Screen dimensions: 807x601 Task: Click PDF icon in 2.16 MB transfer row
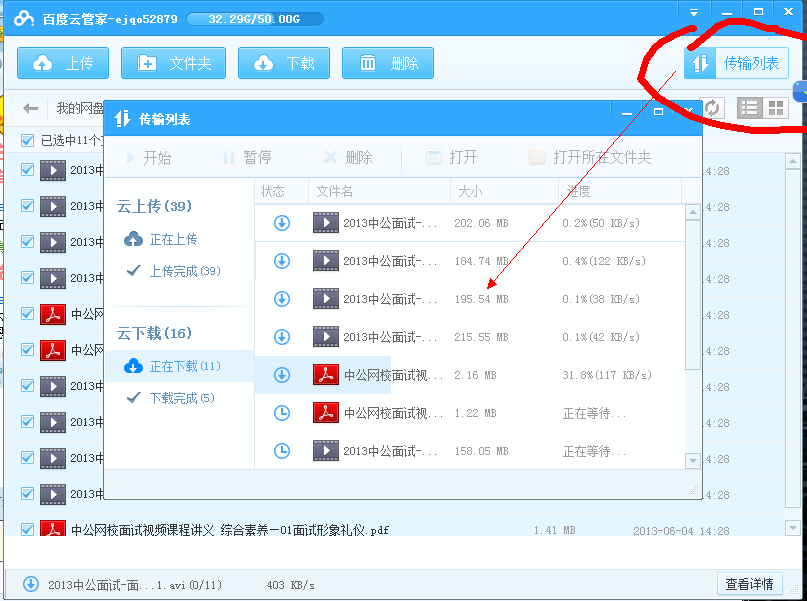(x=326, y=375)
